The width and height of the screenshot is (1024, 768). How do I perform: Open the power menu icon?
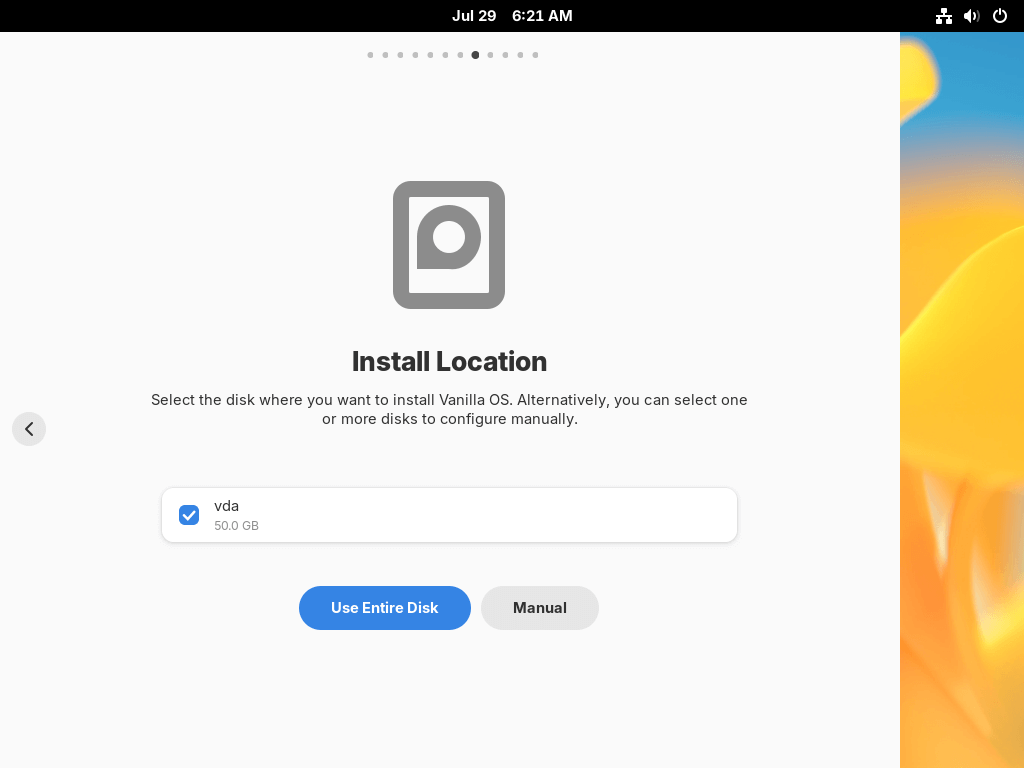pyautogui.click(x=1000, y=16)
